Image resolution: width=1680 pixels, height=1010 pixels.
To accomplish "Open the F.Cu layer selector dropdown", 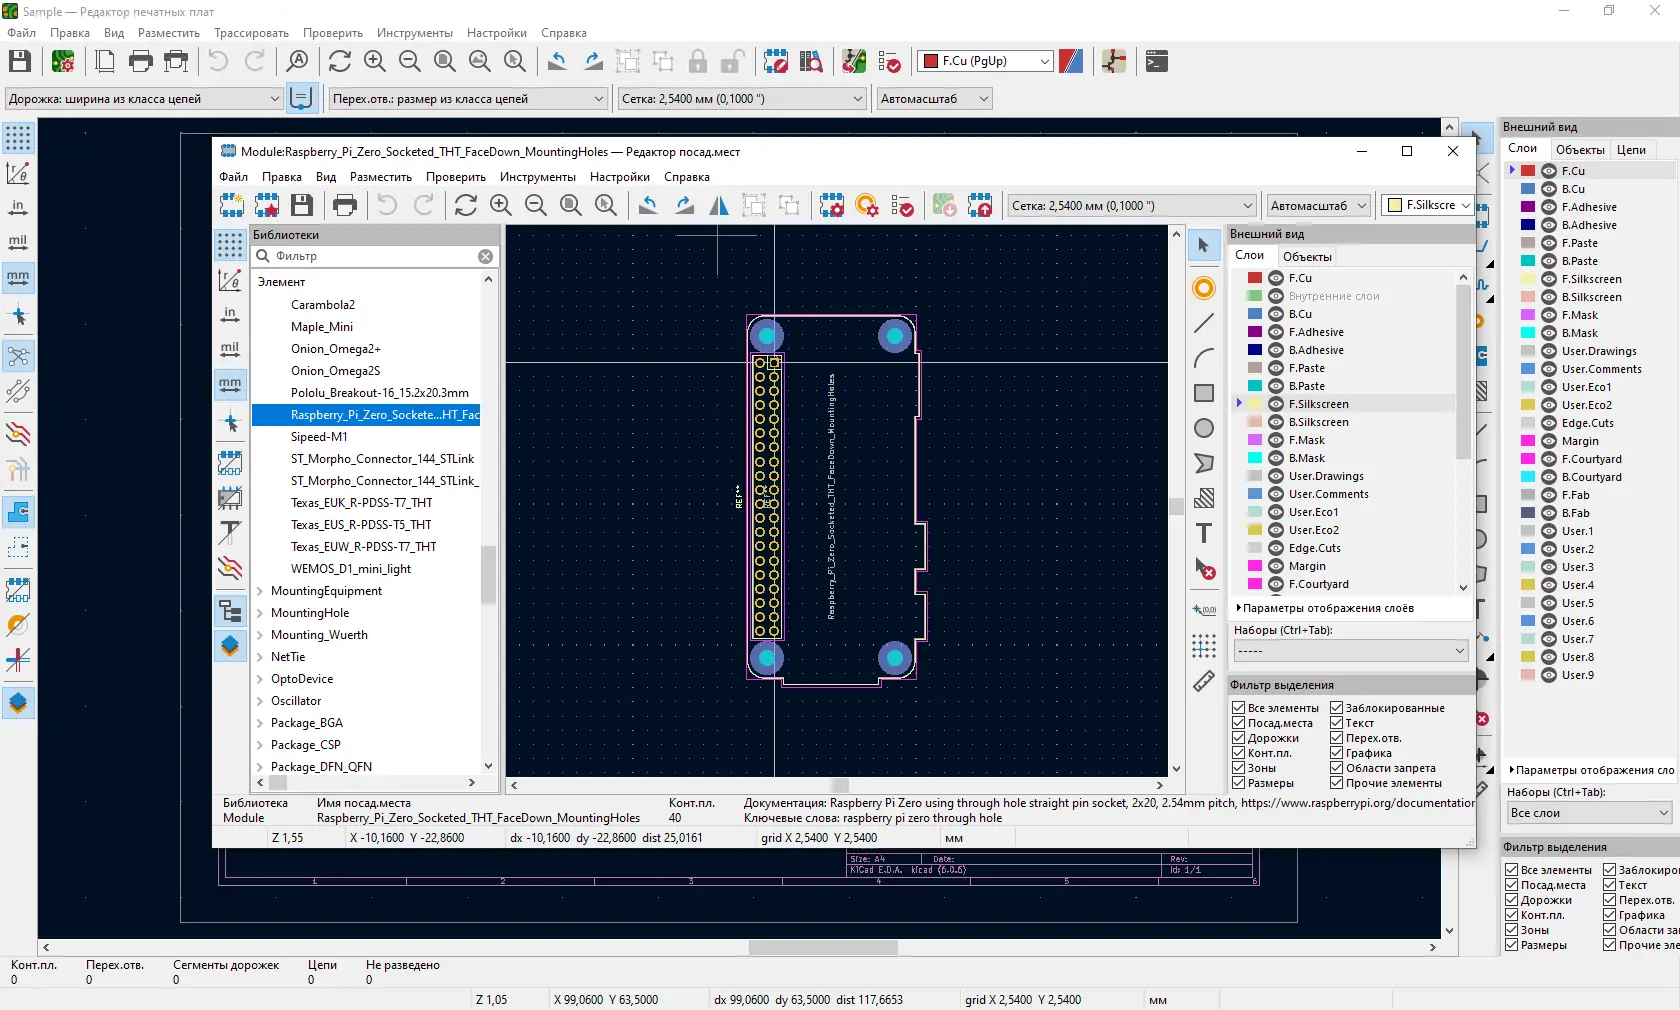I will (x=986, y=61).
